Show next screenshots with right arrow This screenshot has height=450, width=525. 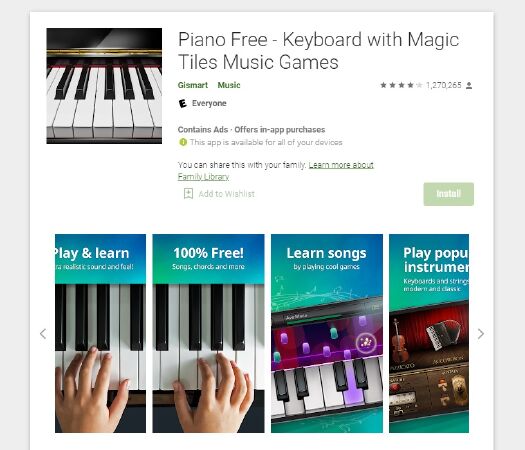point(481,333)
